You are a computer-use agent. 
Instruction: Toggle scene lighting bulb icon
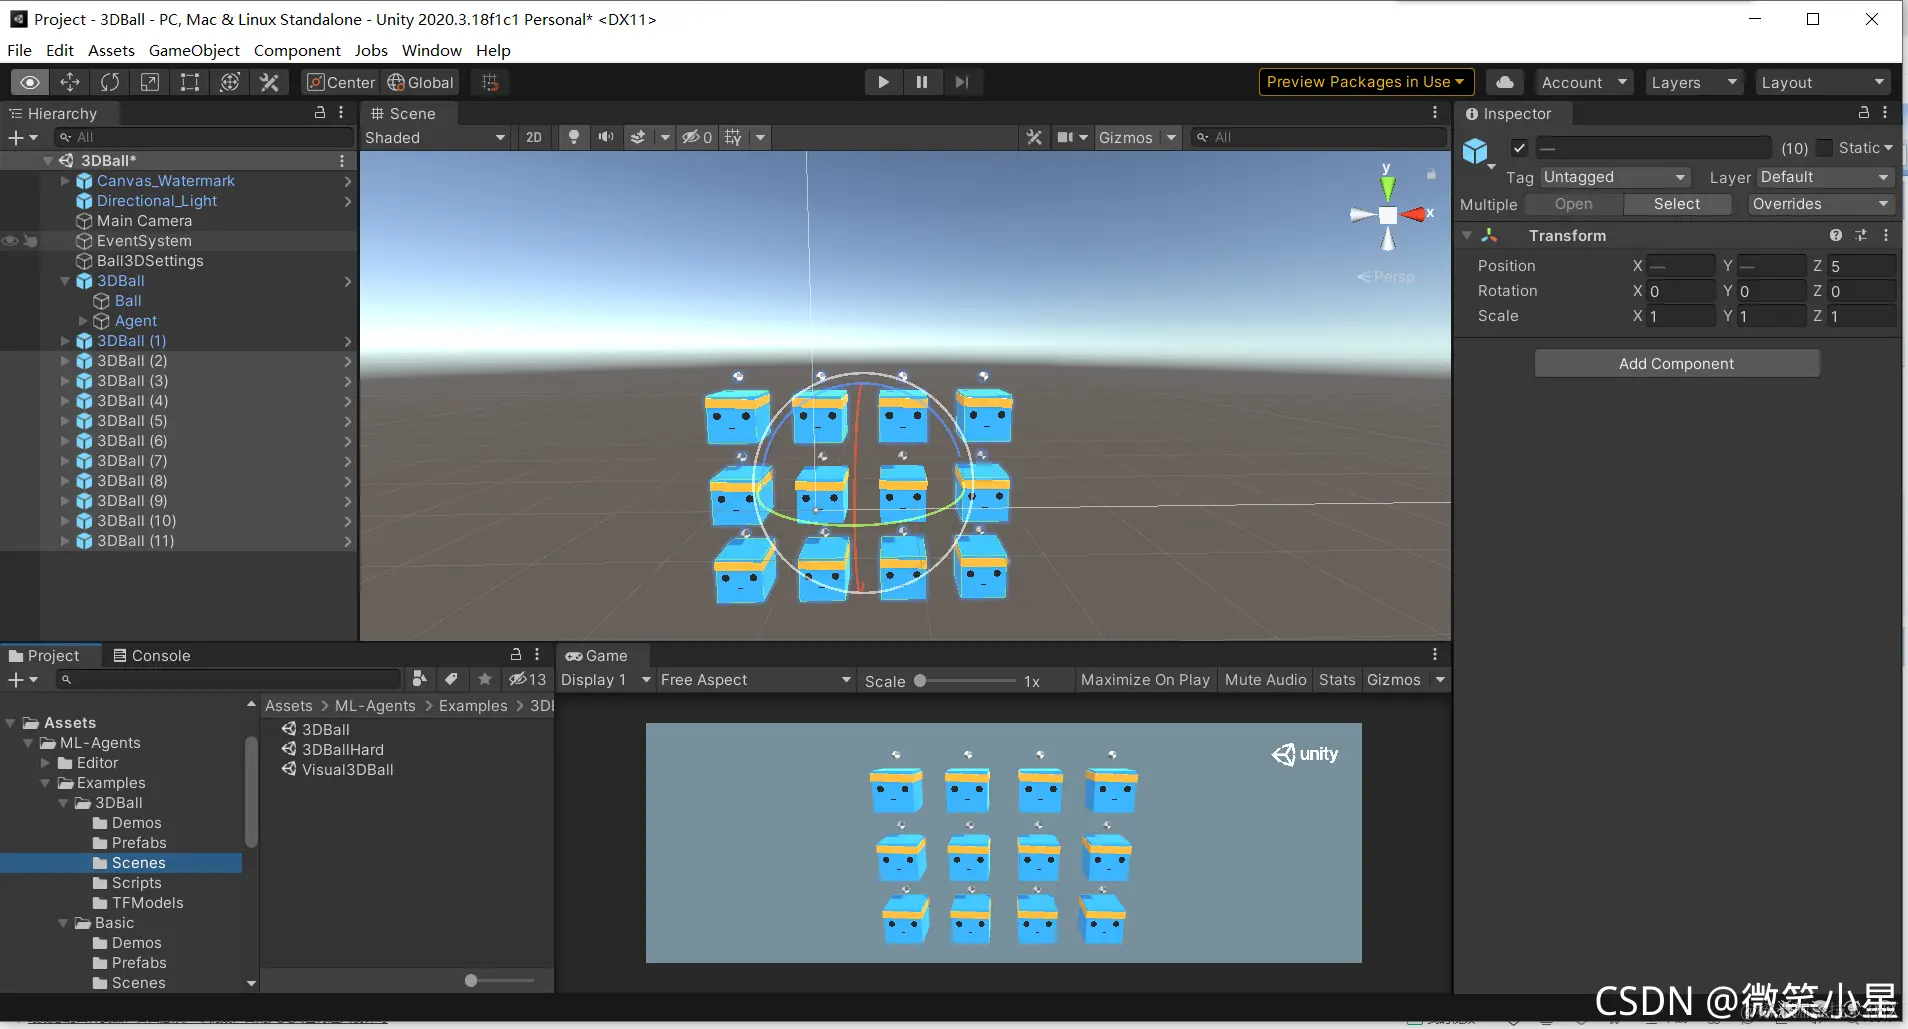coord(574,137)
